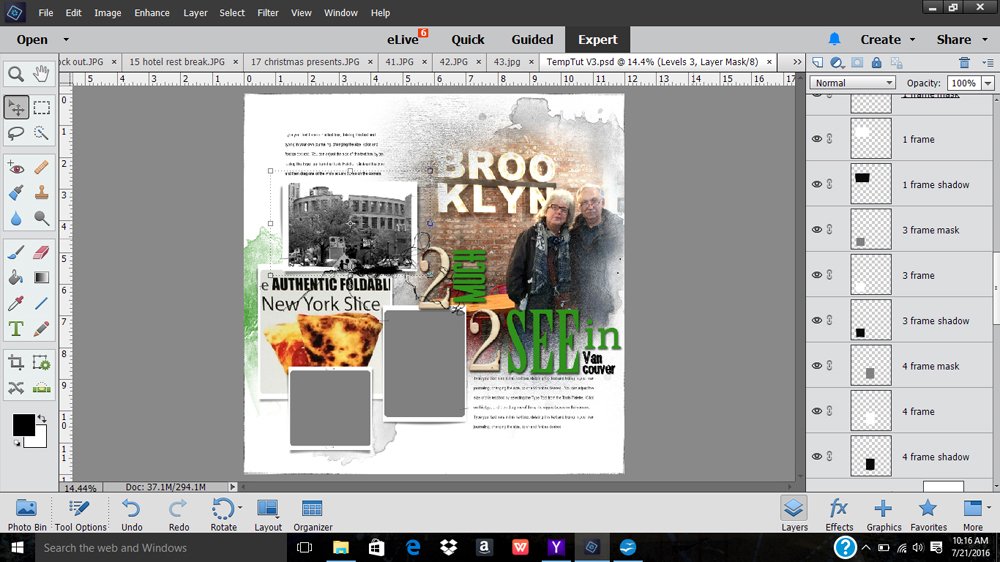This screenshot has width=1000, height=562.
Task: Hide the 4 frame mask layer
Action: point(816,366)
